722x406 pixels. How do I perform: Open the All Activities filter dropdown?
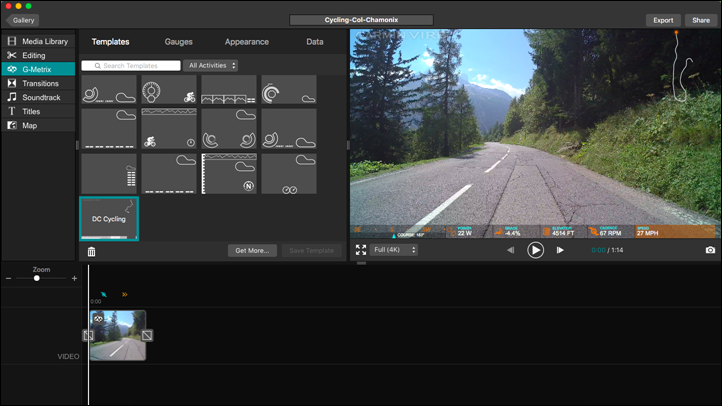211,66
